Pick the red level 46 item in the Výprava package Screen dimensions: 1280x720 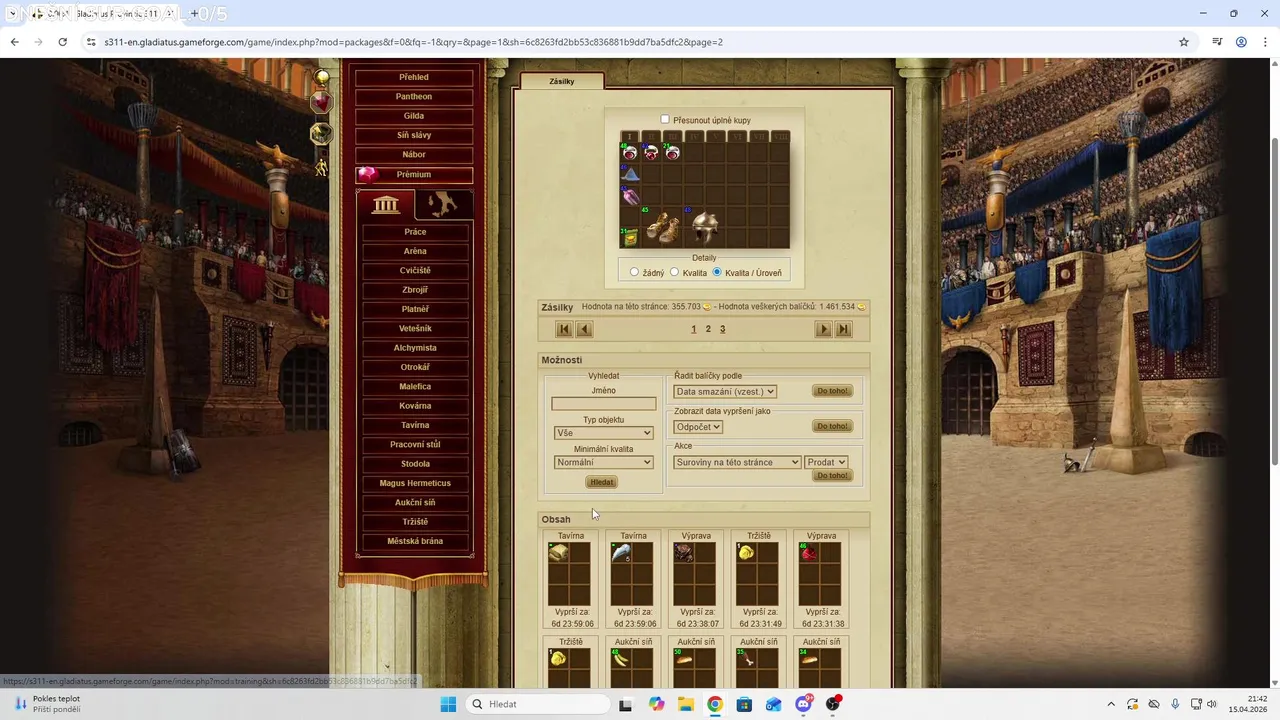coord(810,553)
